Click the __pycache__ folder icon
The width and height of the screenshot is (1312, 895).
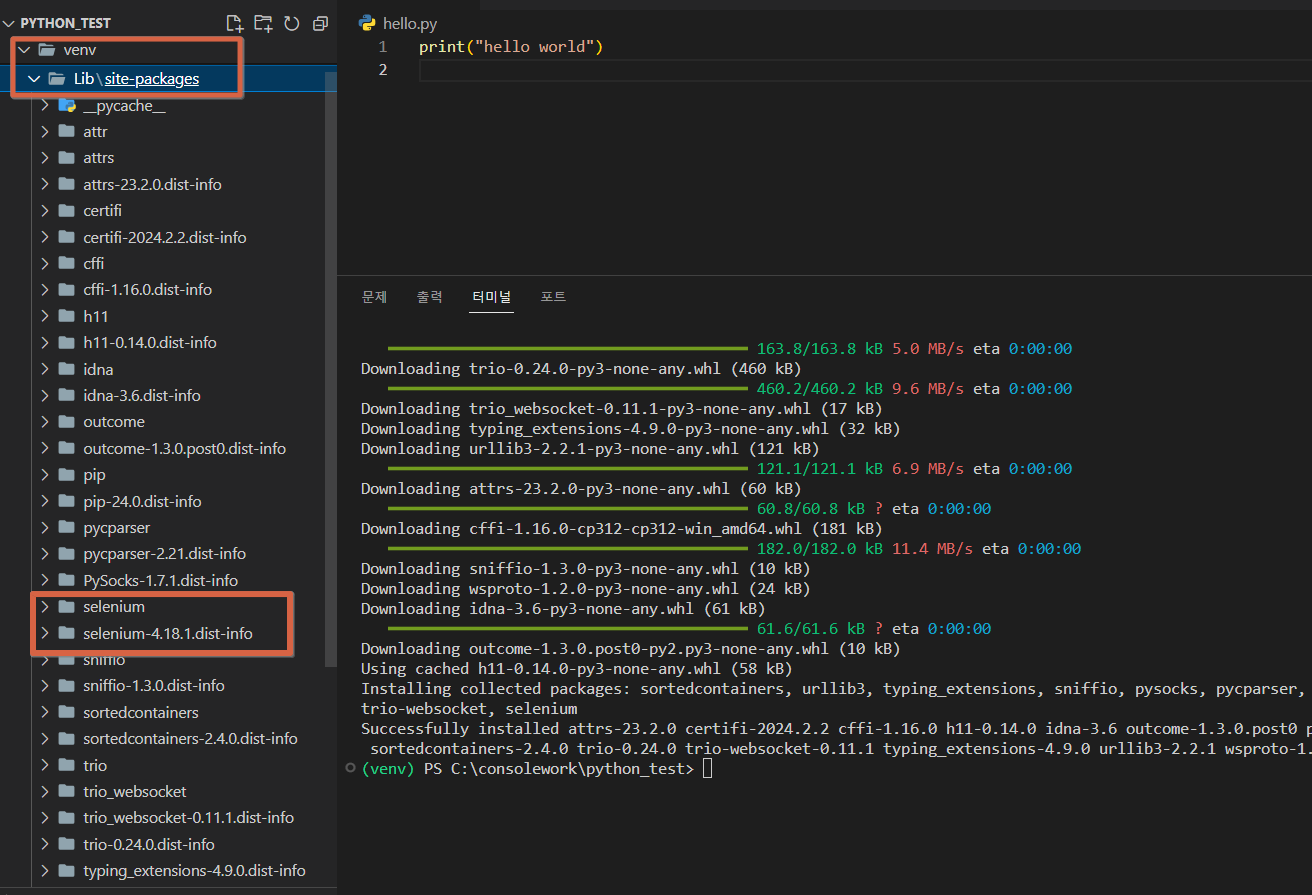67,105
